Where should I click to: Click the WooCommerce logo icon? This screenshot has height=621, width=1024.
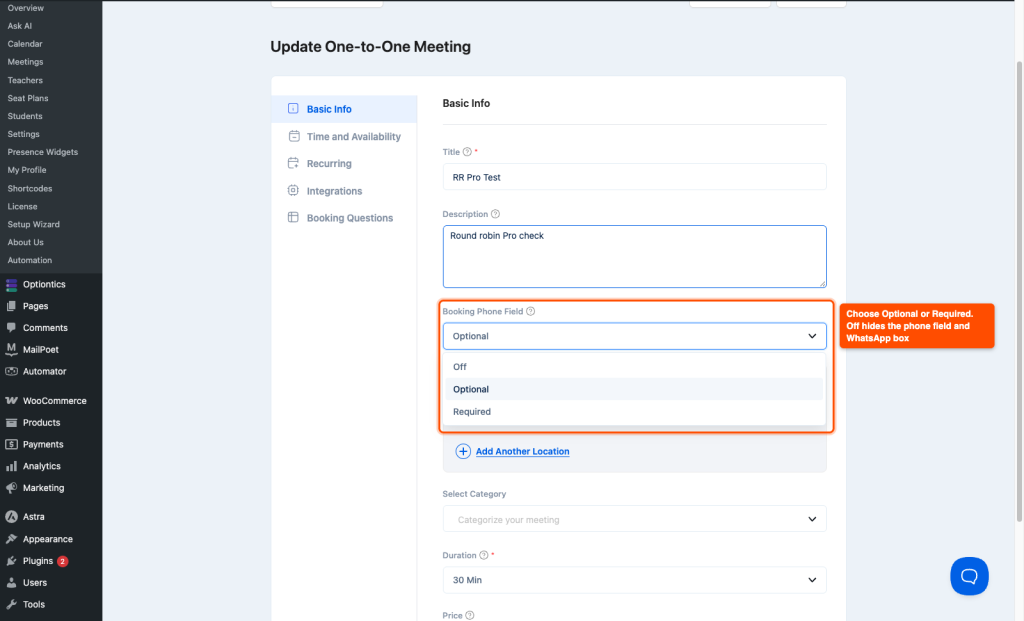11,400
